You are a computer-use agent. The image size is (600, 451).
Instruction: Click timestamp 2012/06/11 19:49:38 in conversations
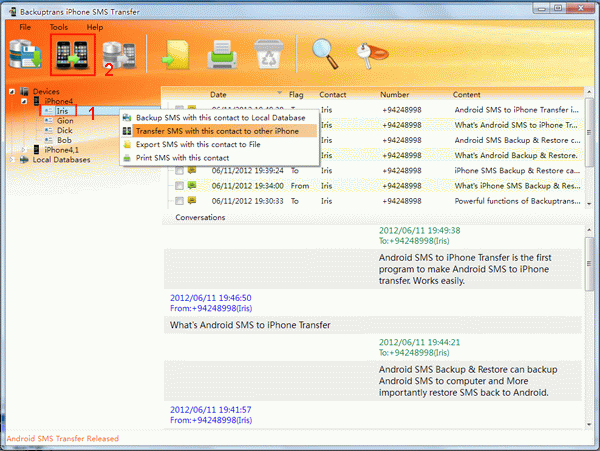pyautogui.click(x=419, y=231)
